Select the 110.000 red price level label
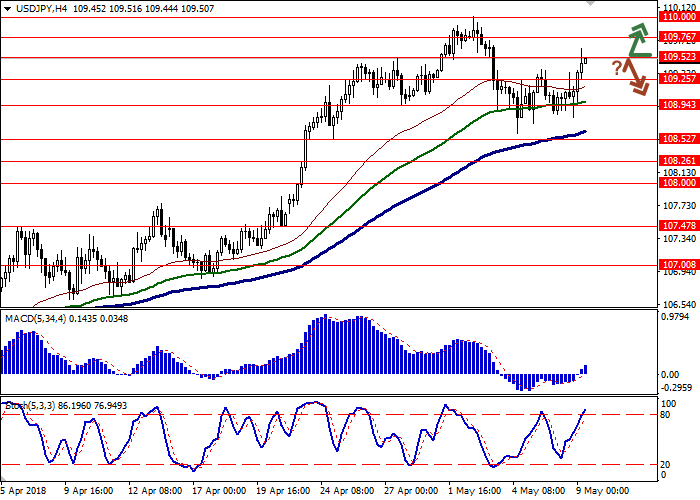Screen dimensions: 700x500 678,17
